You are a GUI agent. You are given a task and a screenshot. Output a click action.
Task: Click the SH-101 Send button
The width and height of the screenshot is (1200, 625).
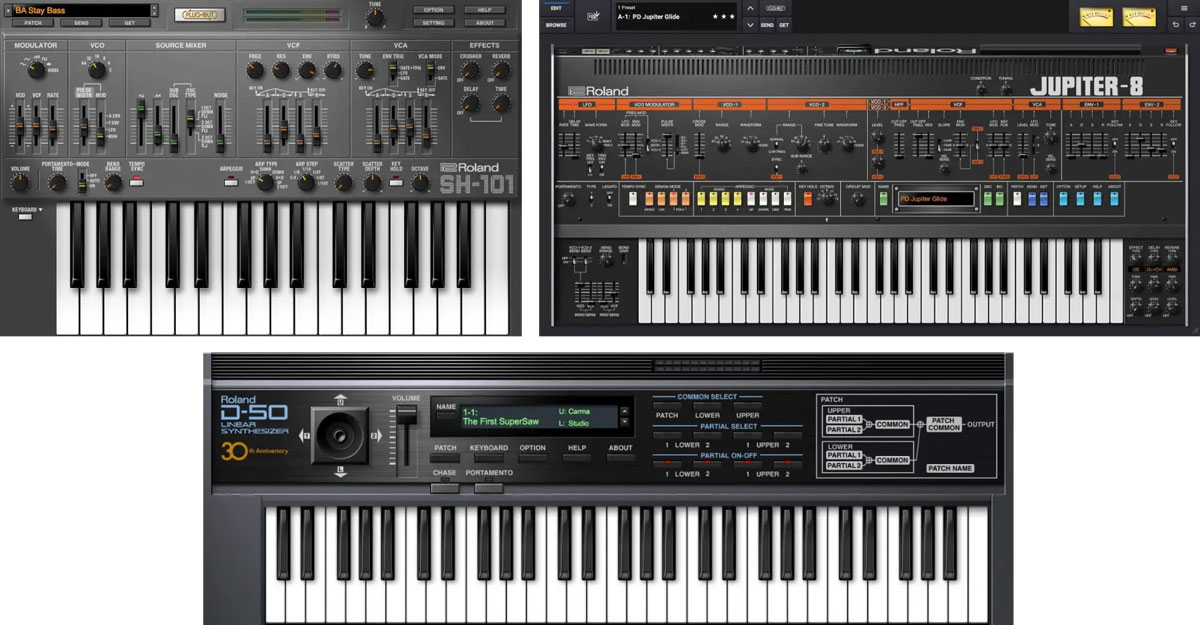pos(81,22)
